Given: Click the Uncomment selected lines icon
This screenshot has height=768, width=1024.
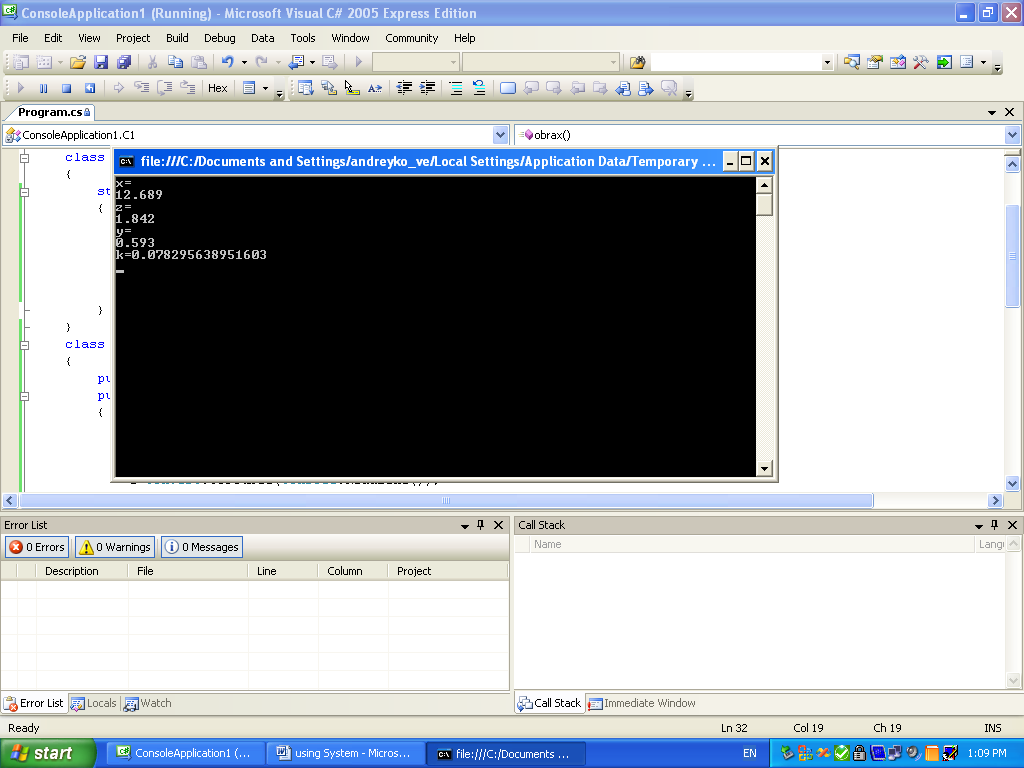Looking at the screenshot, I should point(479,88).
